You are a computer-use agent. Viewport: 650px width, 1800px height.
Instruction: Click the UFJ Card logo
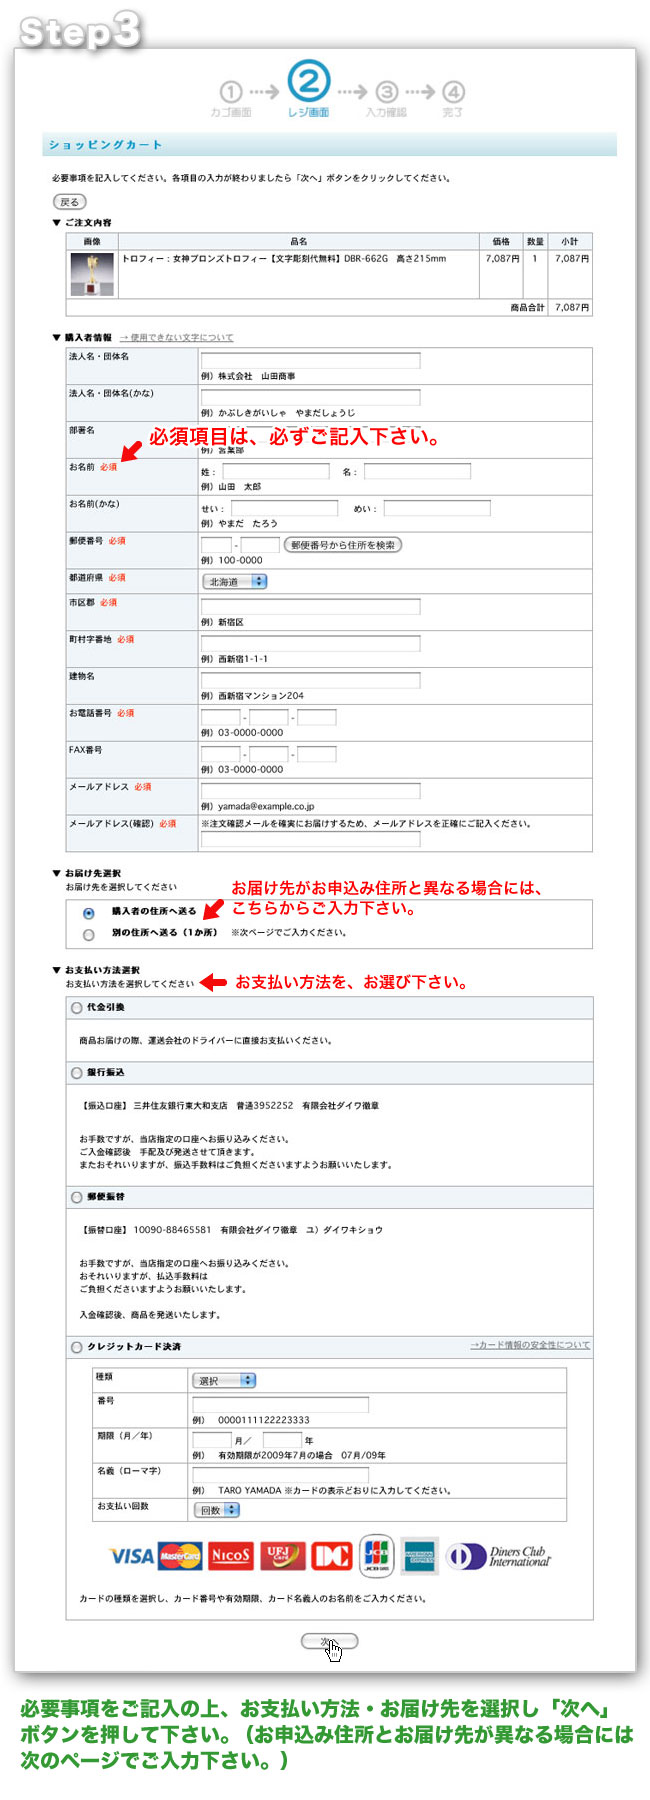pos(282,1556)
